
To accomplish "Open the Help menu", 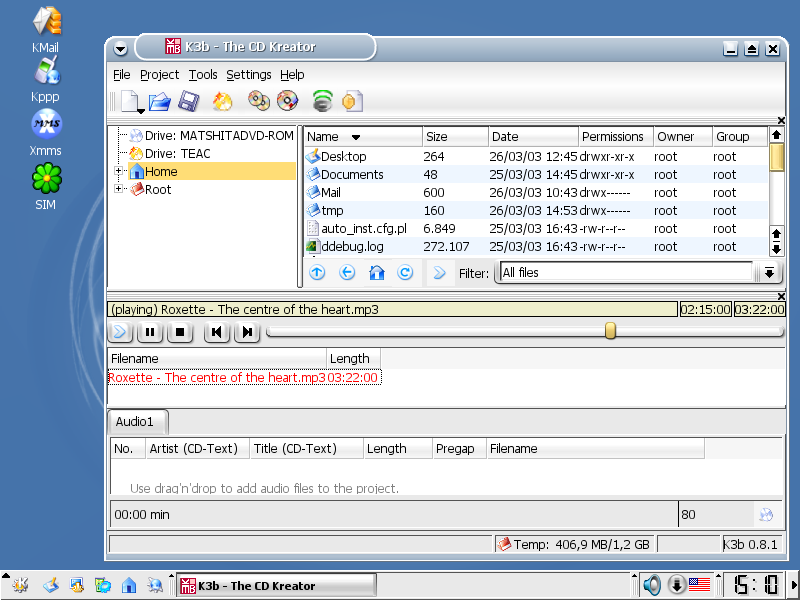I will click(x=292, y=75).
